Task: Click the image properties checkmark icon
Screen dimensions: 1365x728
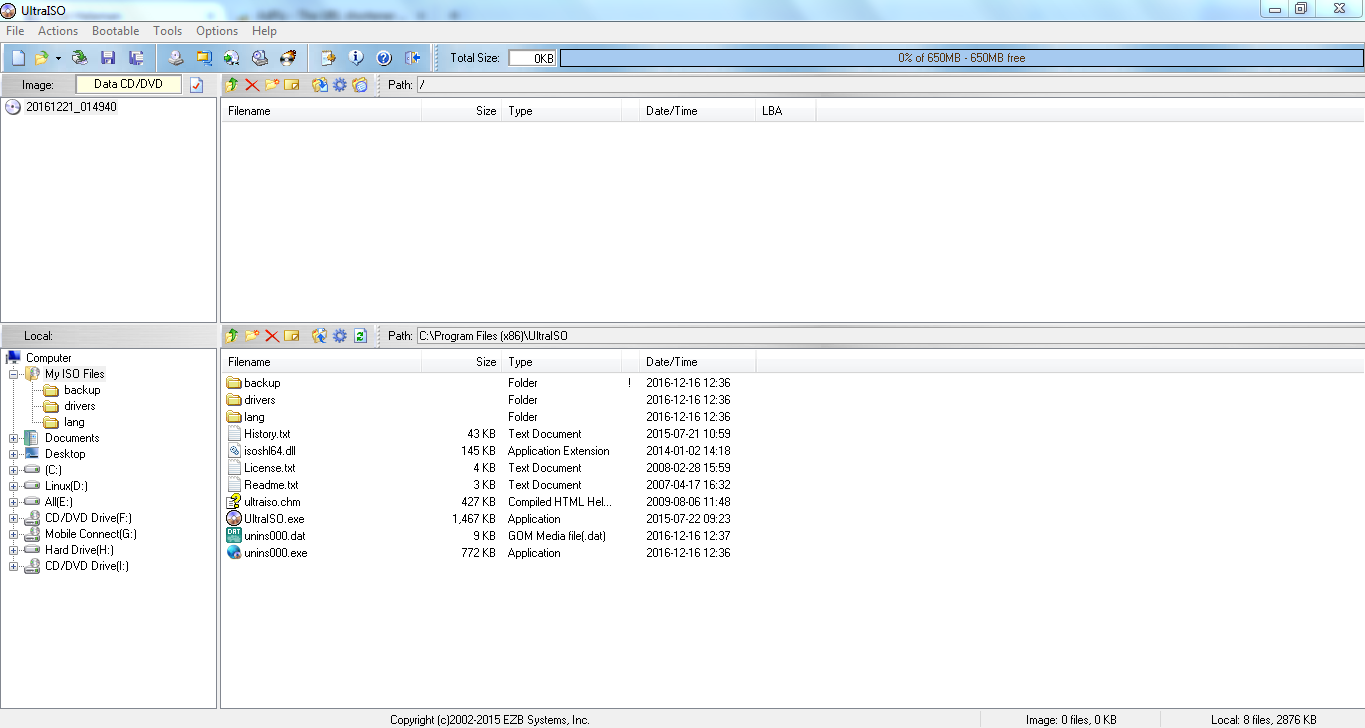Action: pos(197,85)
